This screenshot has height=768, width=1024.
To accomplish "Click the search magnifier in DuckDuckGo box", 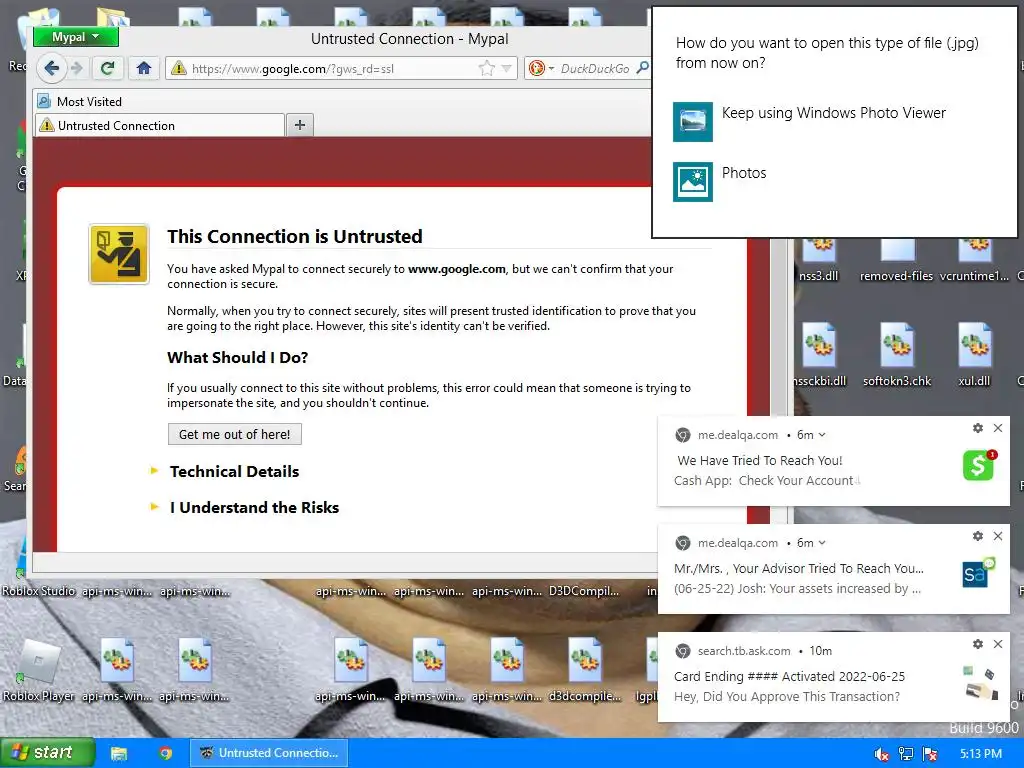I will point(643,67).
